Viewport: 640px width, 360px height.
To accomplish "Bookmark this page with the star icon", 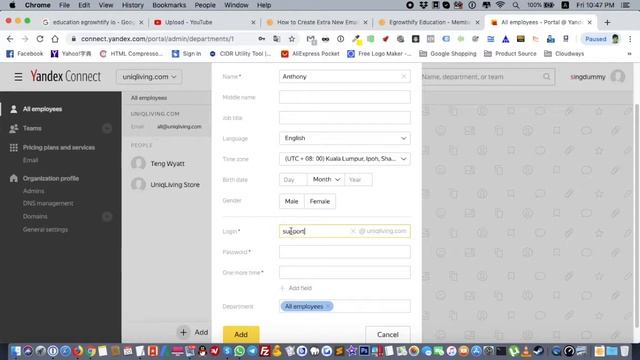I will point(291,39).
